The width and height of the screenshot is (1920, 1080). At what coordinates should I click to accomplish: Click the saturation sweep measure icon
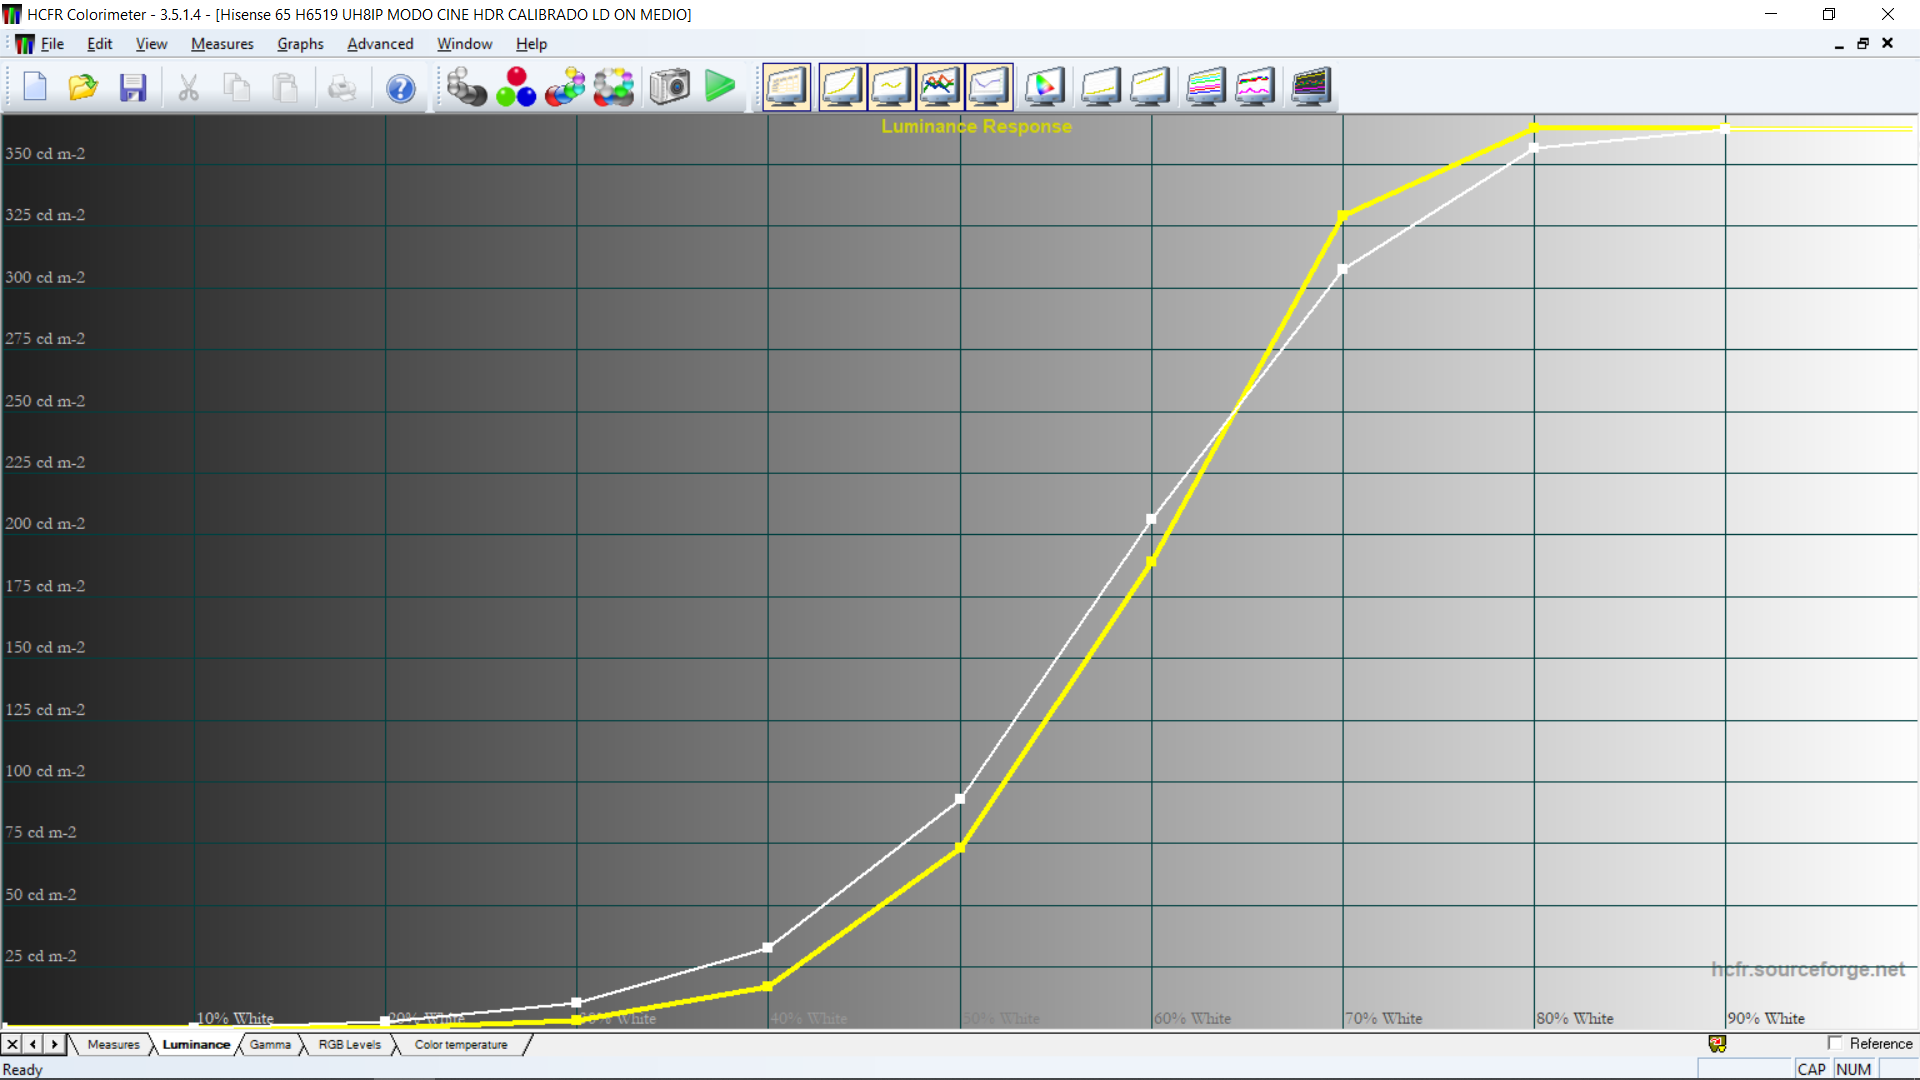coord(614,87)
